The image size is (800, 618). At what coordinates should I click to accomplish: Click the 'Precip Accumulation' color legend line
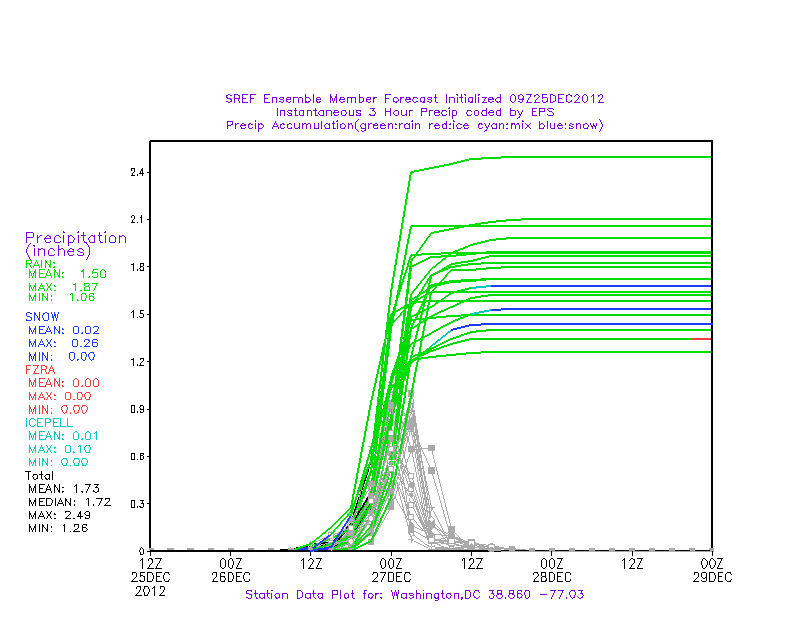414,125
